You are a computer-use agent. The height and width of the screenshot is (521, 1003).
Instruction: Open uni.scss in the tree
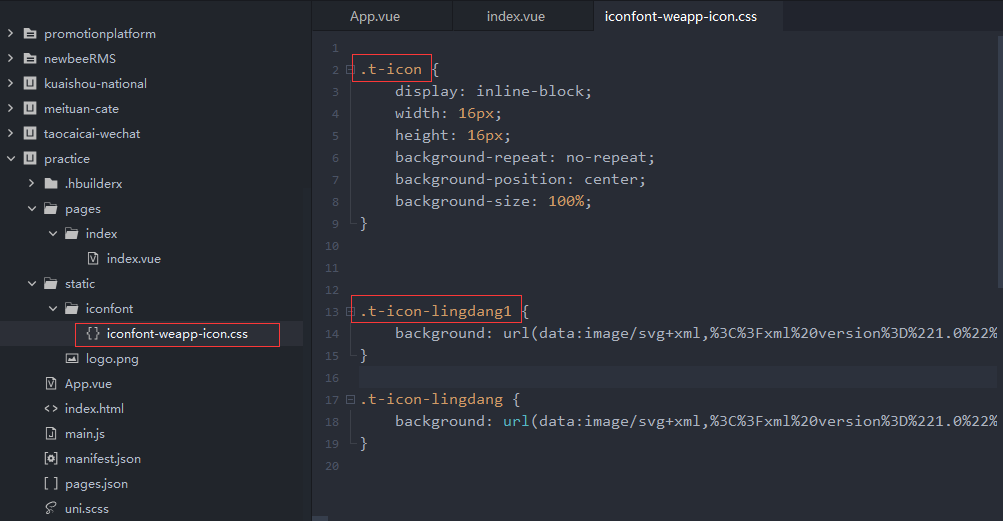pyautogui.click(x=86, y=508)
